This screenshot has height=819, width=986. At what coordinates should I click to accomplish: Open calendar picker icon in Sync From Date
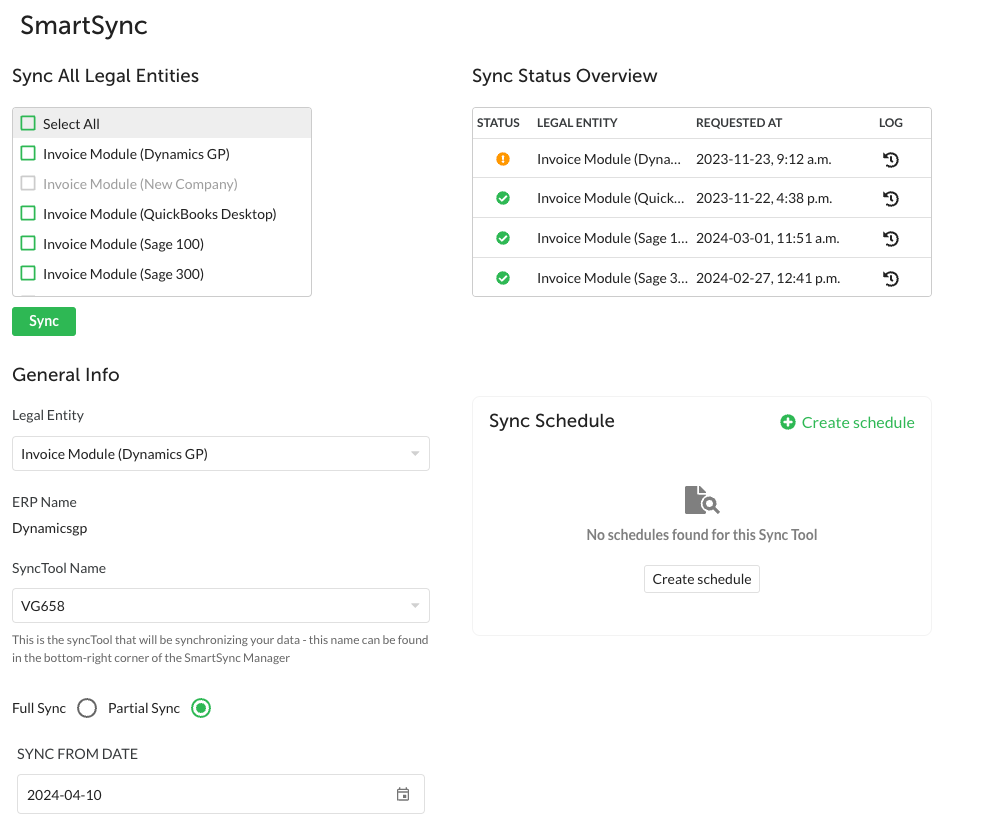403,794
